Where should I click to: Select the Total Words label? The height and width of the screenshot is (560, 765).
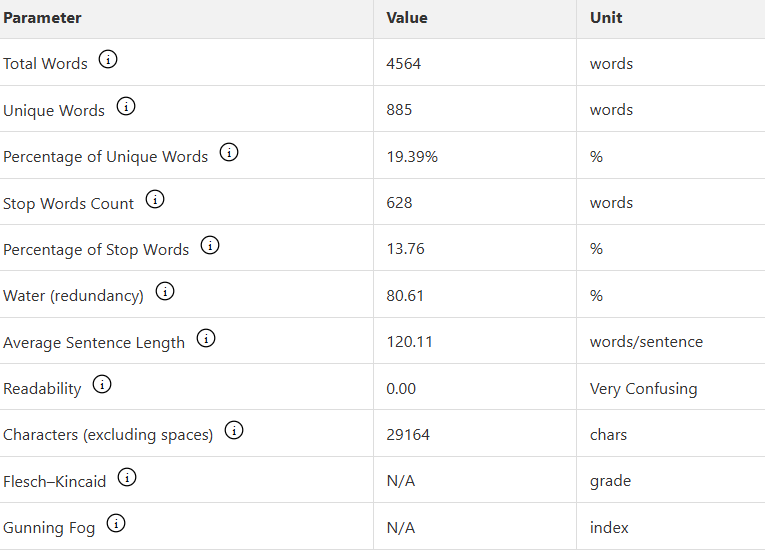click(45, 64)
